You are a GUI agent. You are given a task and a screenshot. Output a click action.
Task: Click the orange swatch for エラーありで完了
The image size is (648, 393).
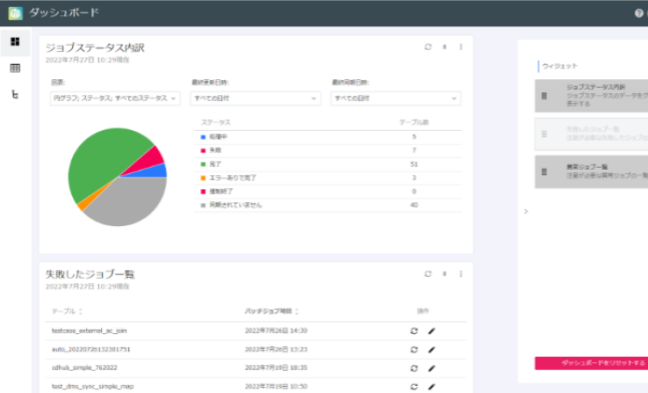[x=203, y=178]
